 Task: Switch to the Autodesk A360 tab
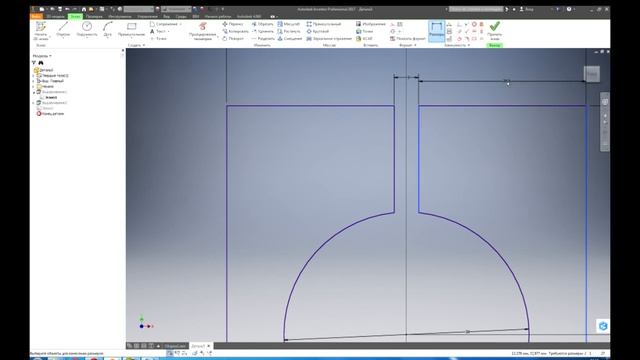click(249, 16)
